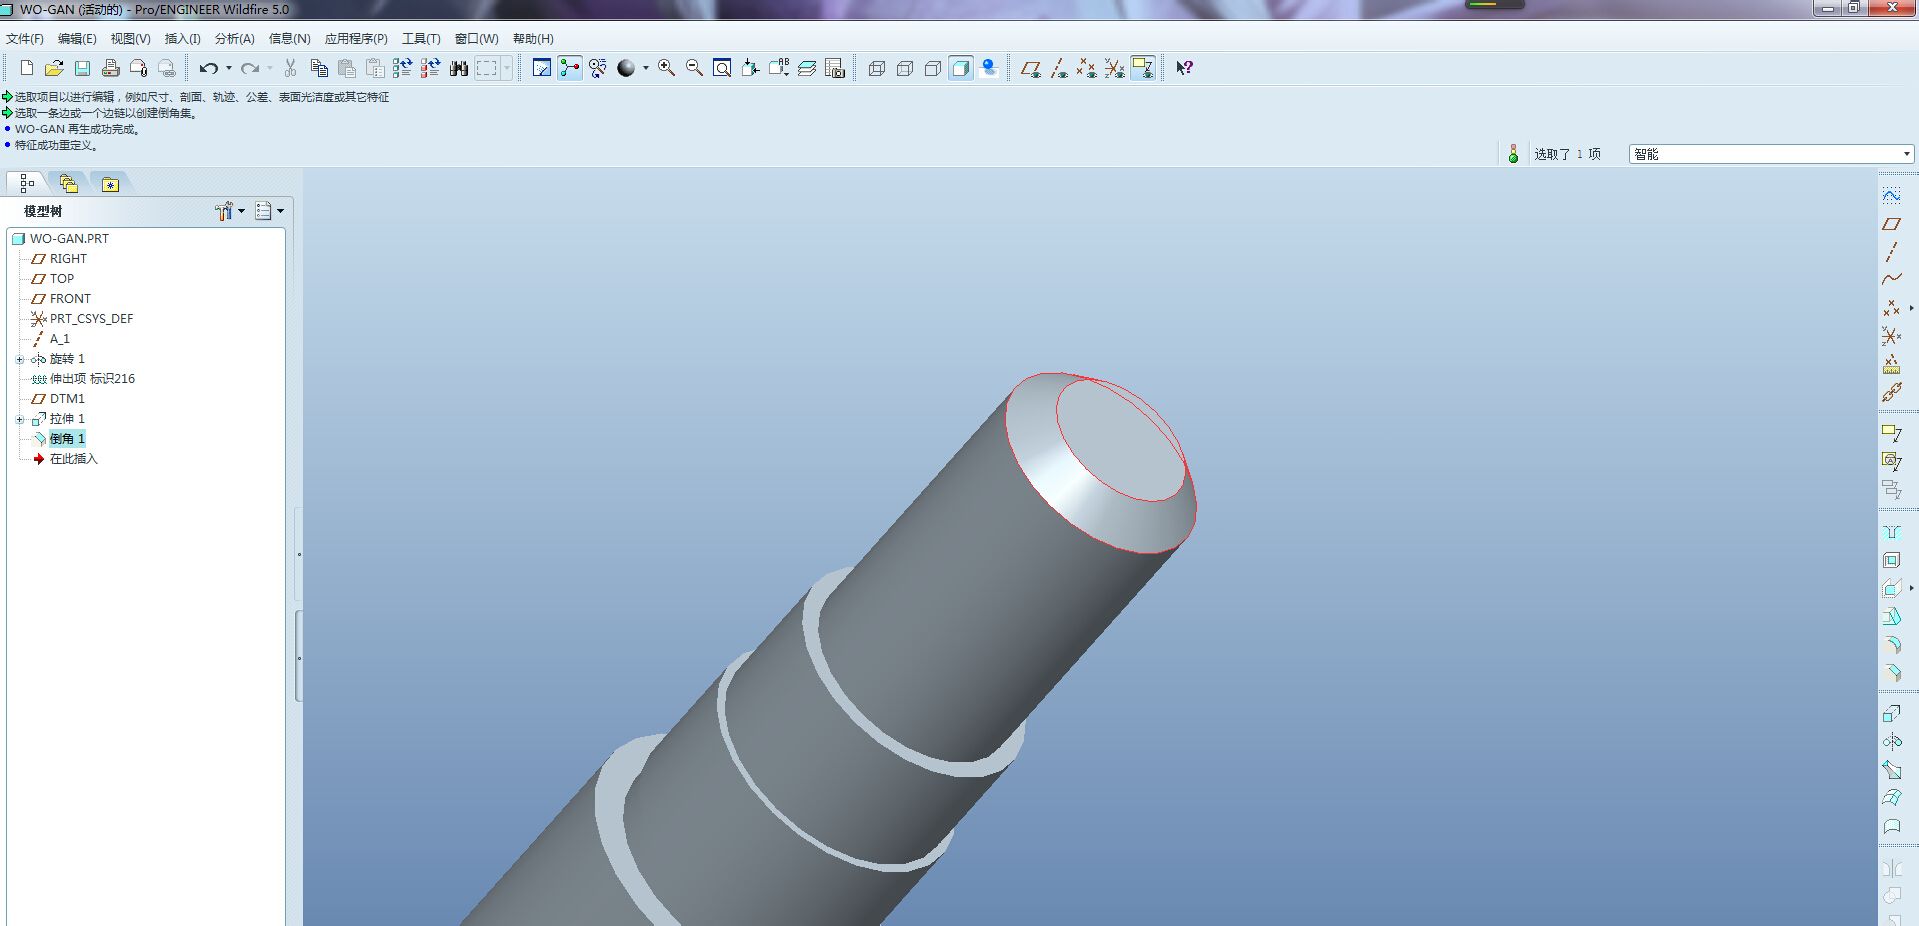
Task: Open the 插入(I) menu
Action: point(182,39)
